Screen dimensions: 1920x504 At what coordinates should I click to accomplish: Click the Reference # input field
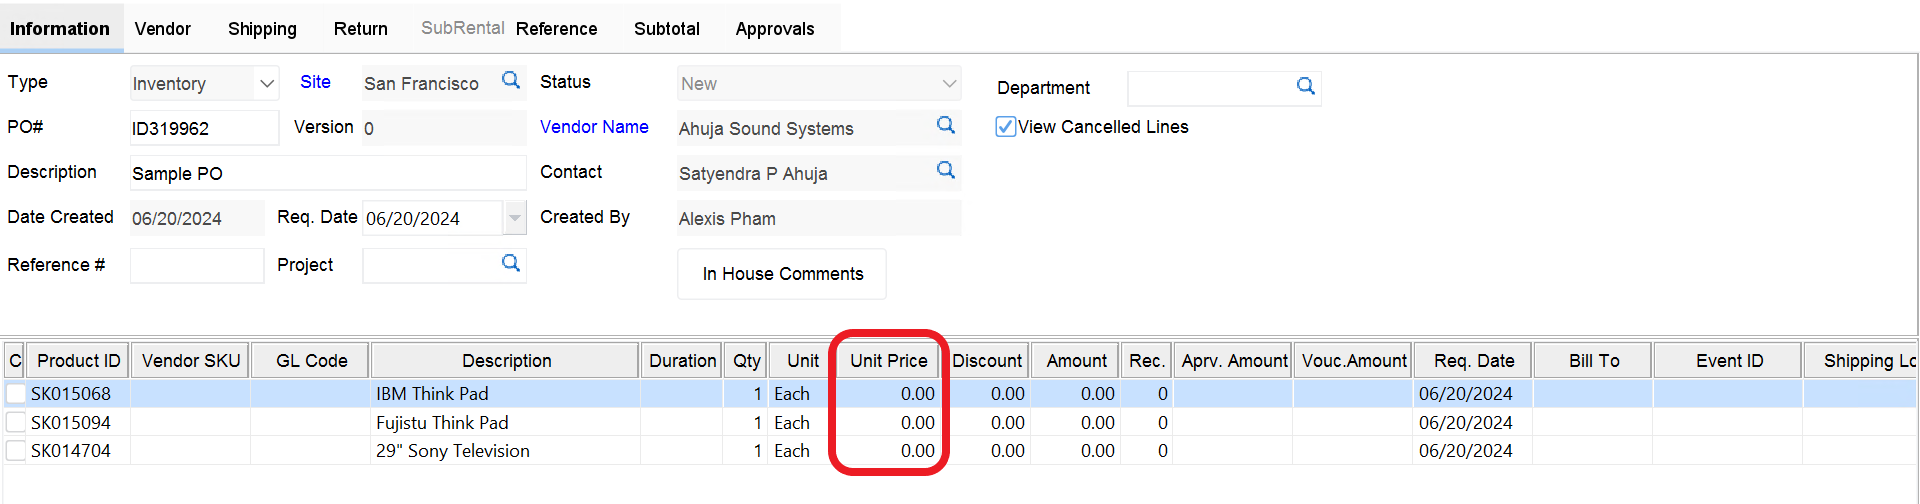pos(197,266)
